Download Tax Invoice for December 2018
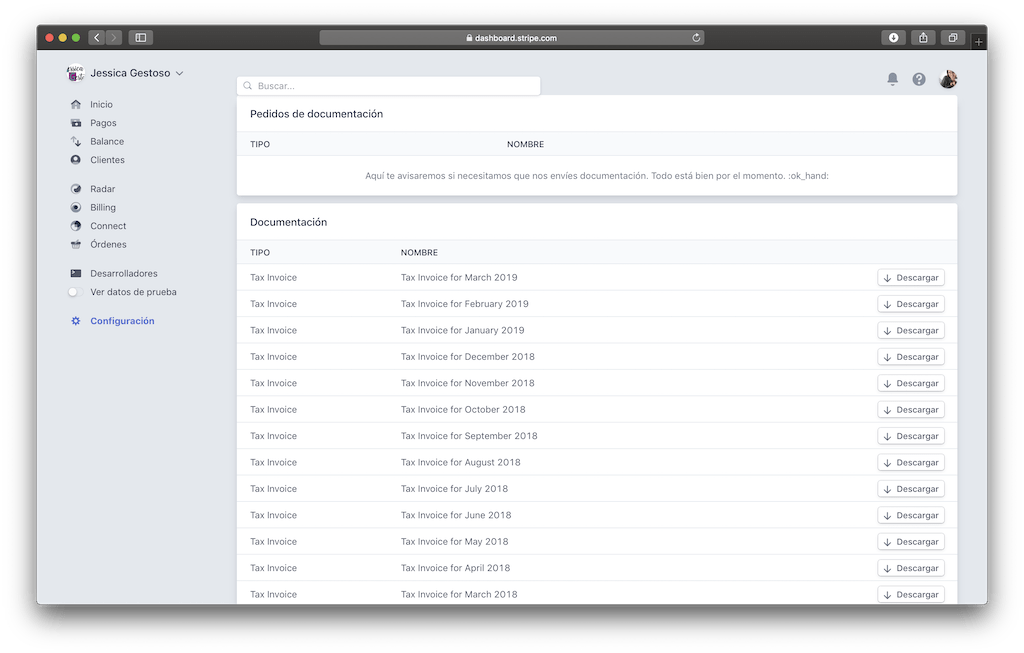 pos(911,357)
